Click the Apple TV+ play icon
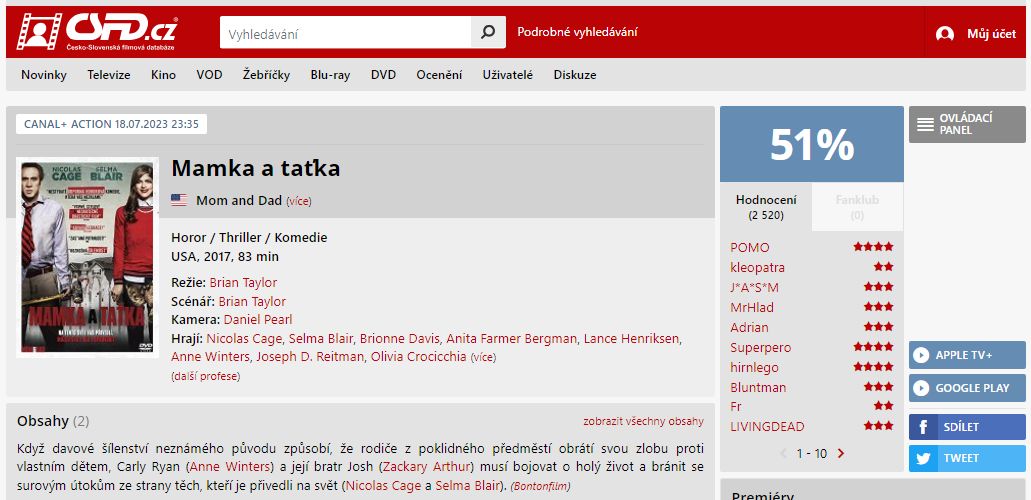 click(921, 355)
